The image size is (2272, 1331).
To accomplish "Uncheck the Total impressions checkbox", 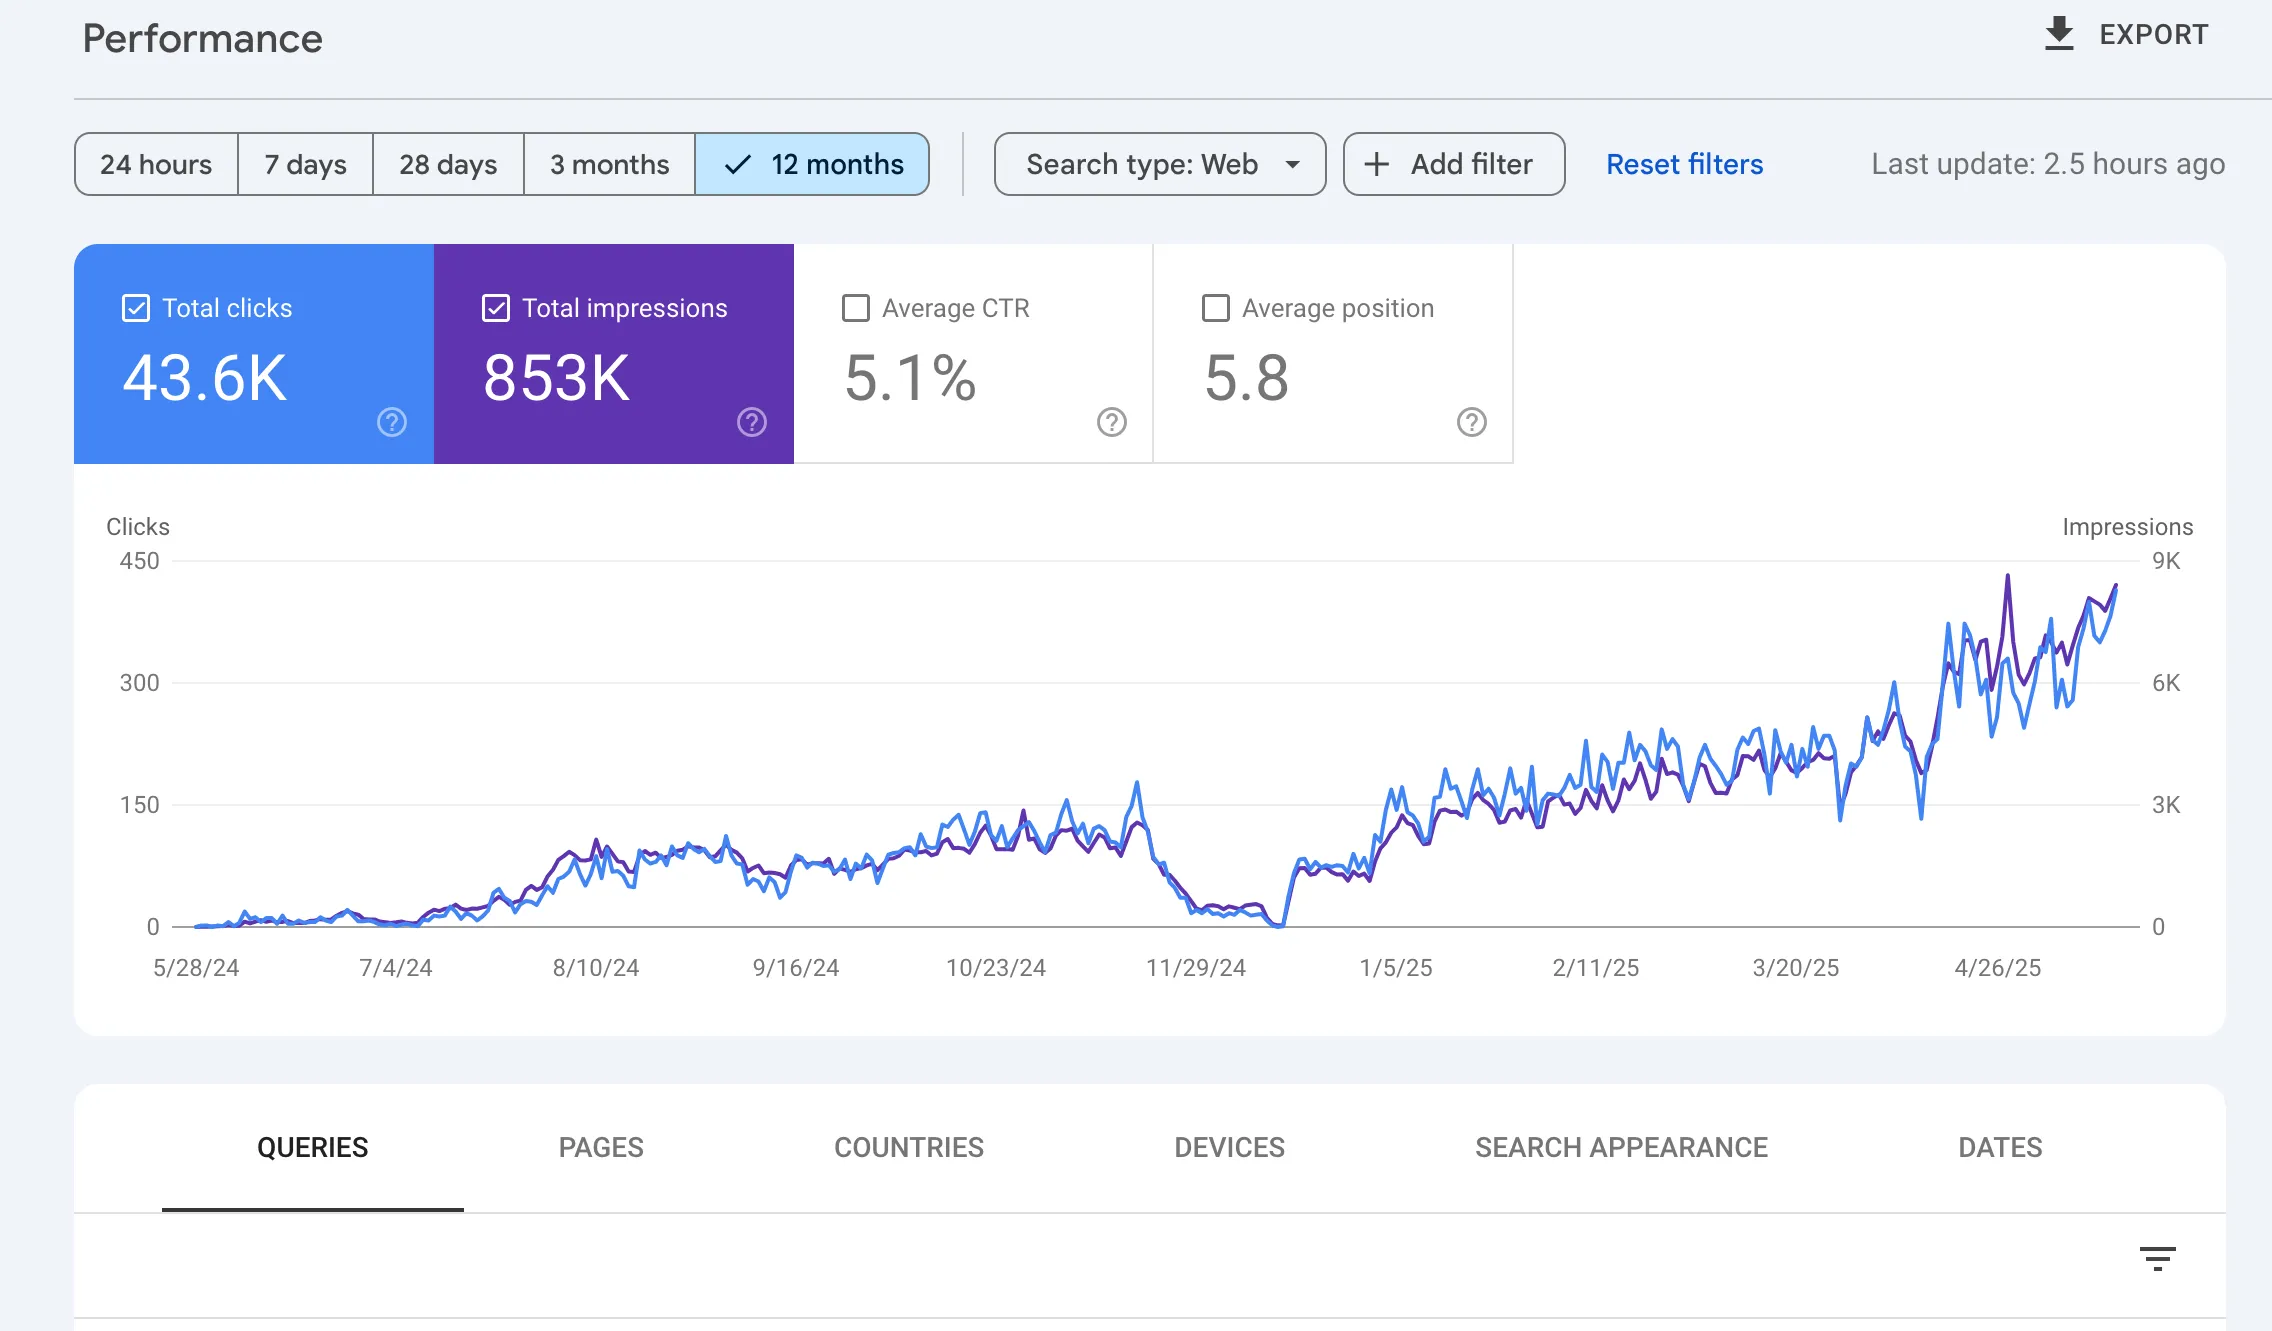I will coord(496,308).
